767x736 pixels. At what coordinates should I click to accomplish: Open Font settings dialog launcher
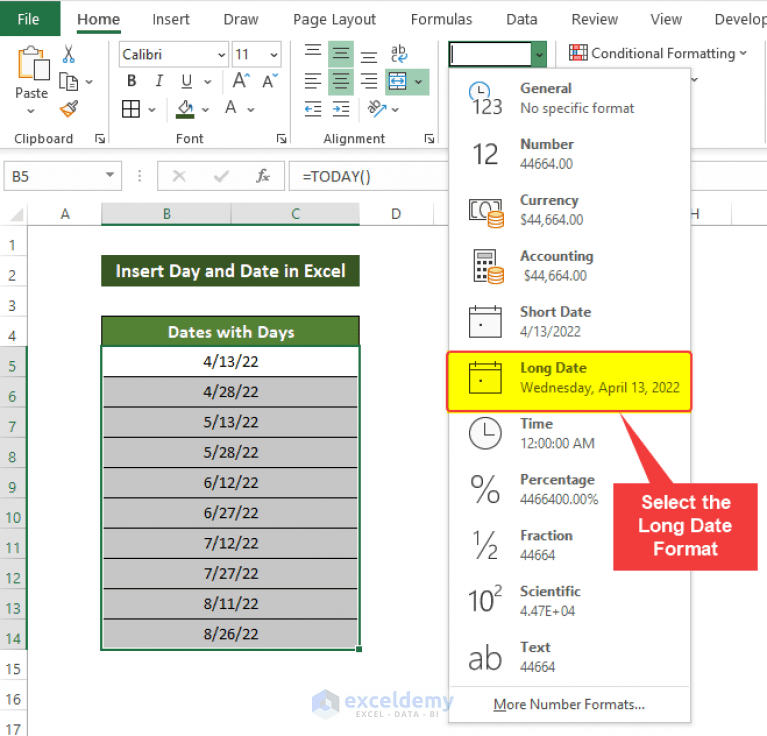click(x=282, y=139)
